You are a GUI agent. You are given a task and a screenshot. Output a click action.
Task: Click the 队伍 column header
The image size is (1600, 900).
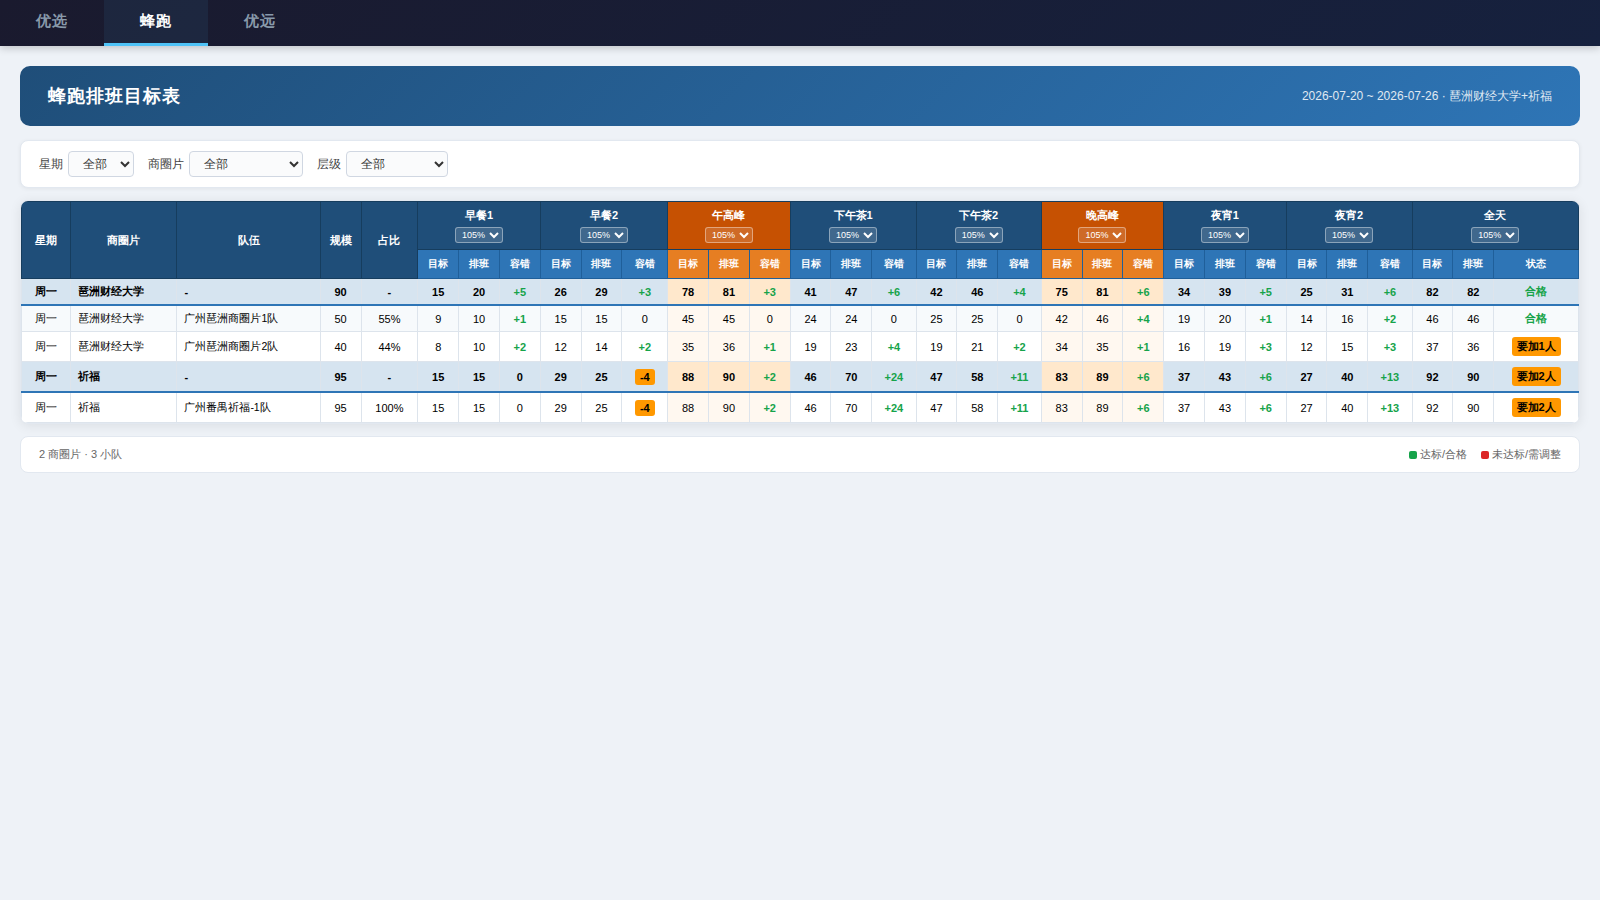pyautogui.click(x=249, y=240)
